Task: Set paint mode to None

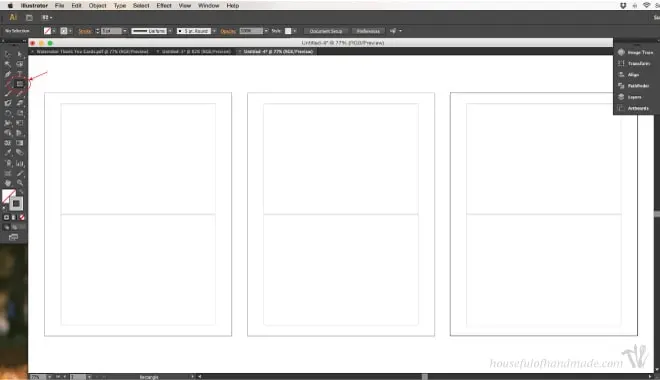Action: click(22, 217)
